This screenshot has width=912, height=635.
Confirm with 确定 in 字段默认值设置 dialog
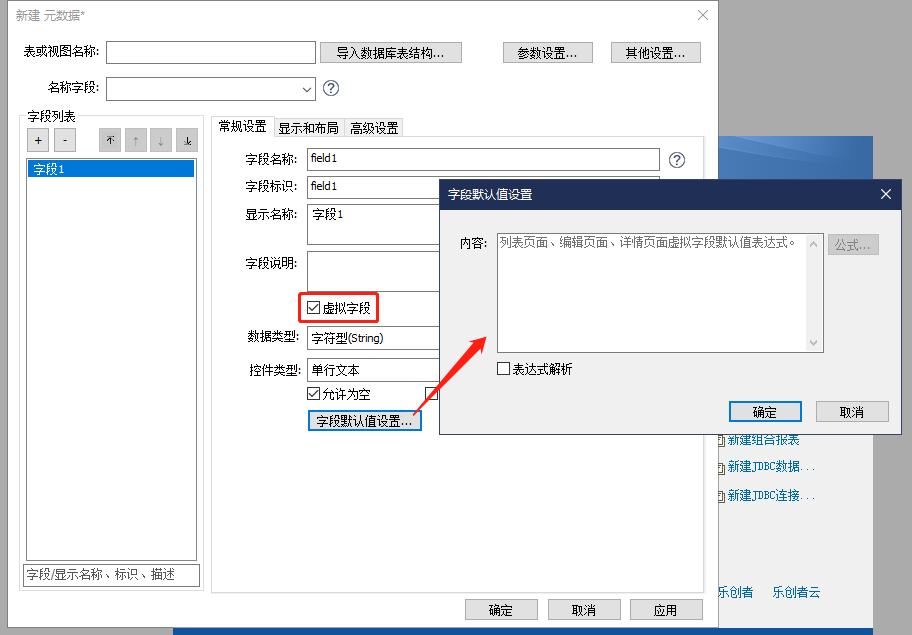(x=764, y=412)
